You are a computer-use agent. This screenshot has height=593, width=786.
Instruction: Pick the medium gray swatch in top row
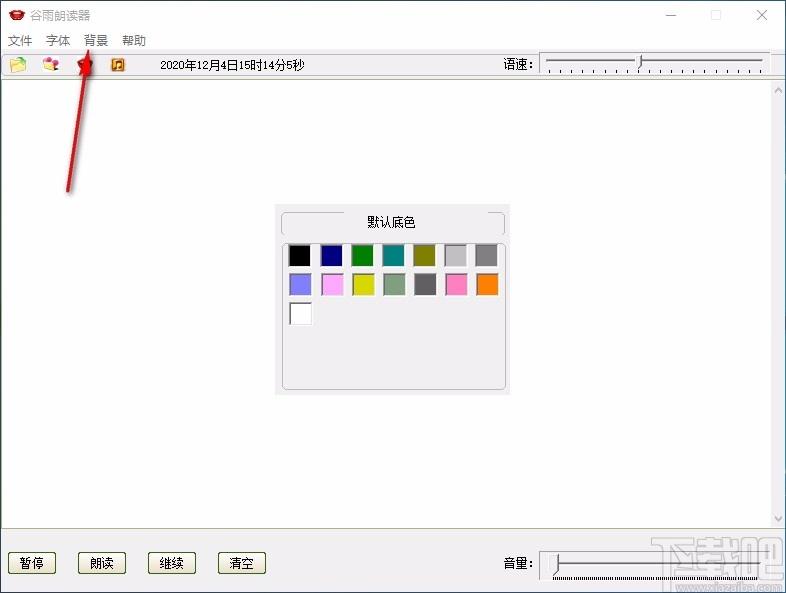[487, 255]
